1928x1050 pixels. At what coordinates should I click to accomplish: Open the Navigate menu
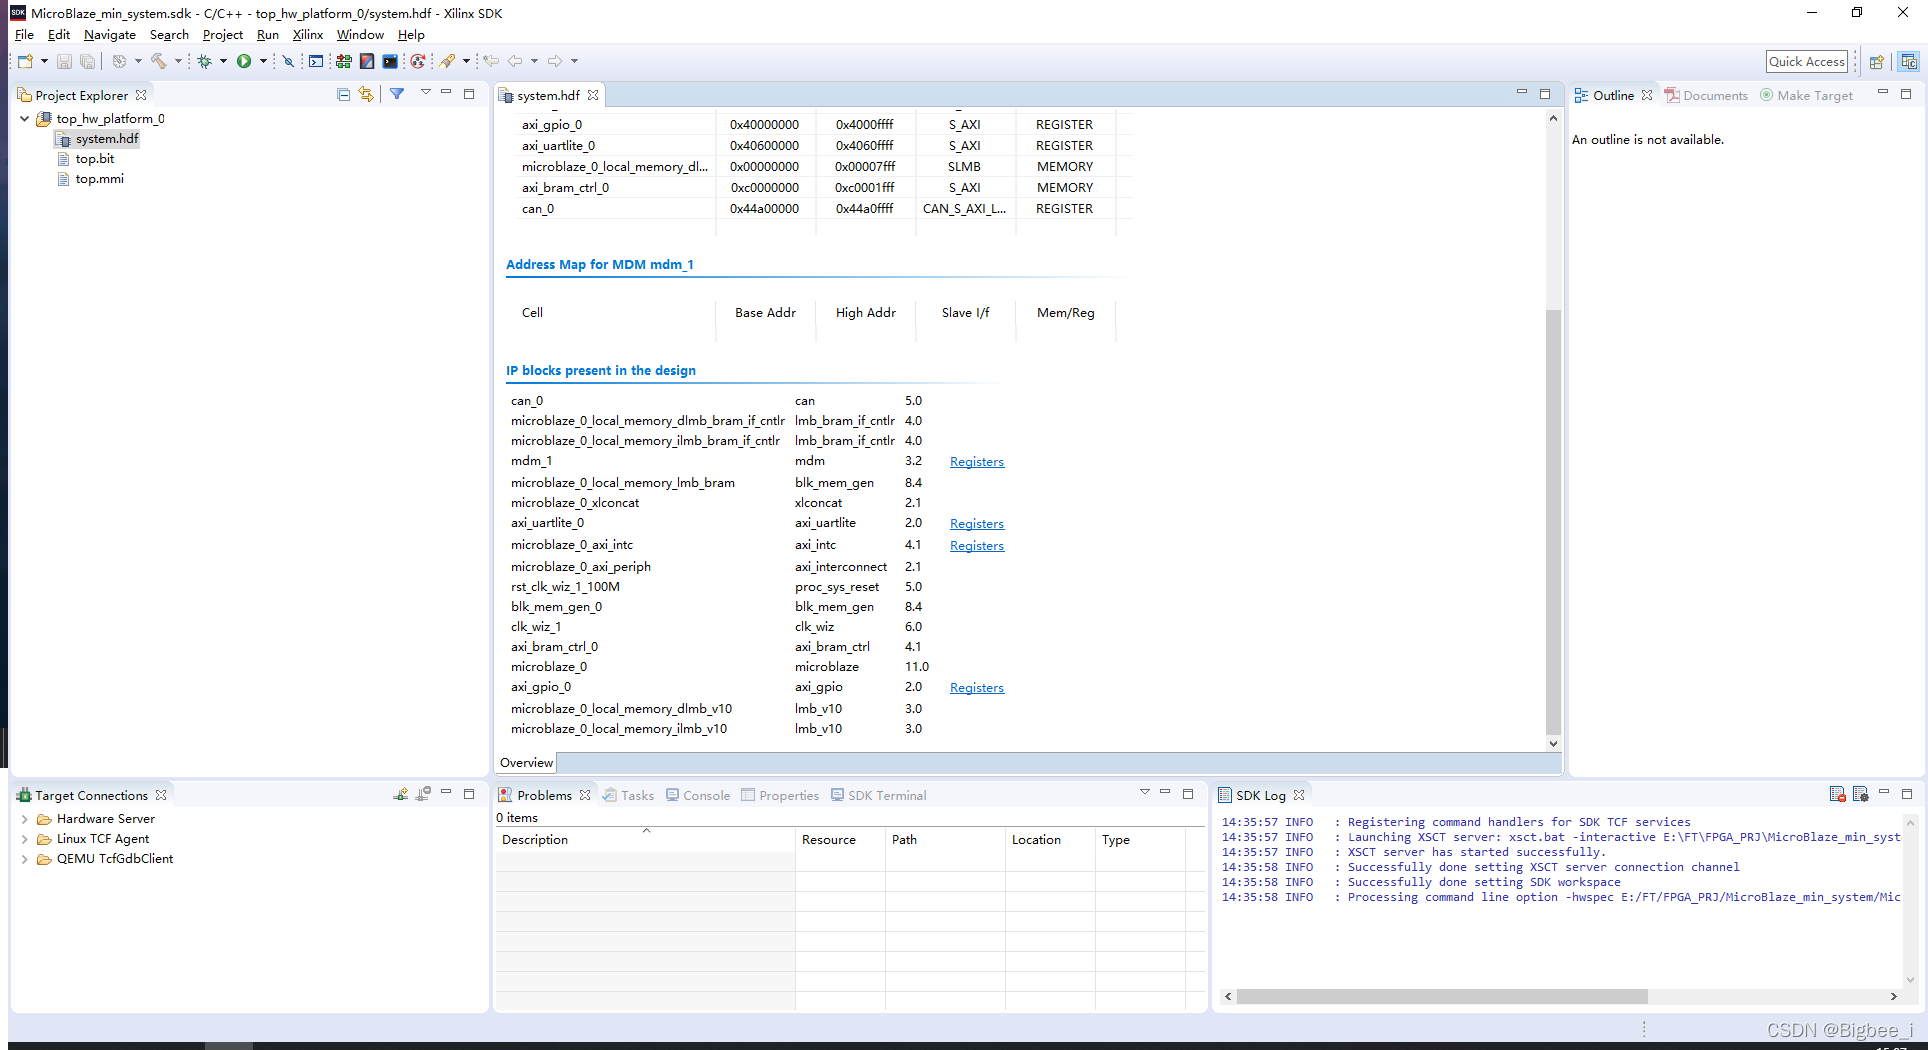[110, 34]
